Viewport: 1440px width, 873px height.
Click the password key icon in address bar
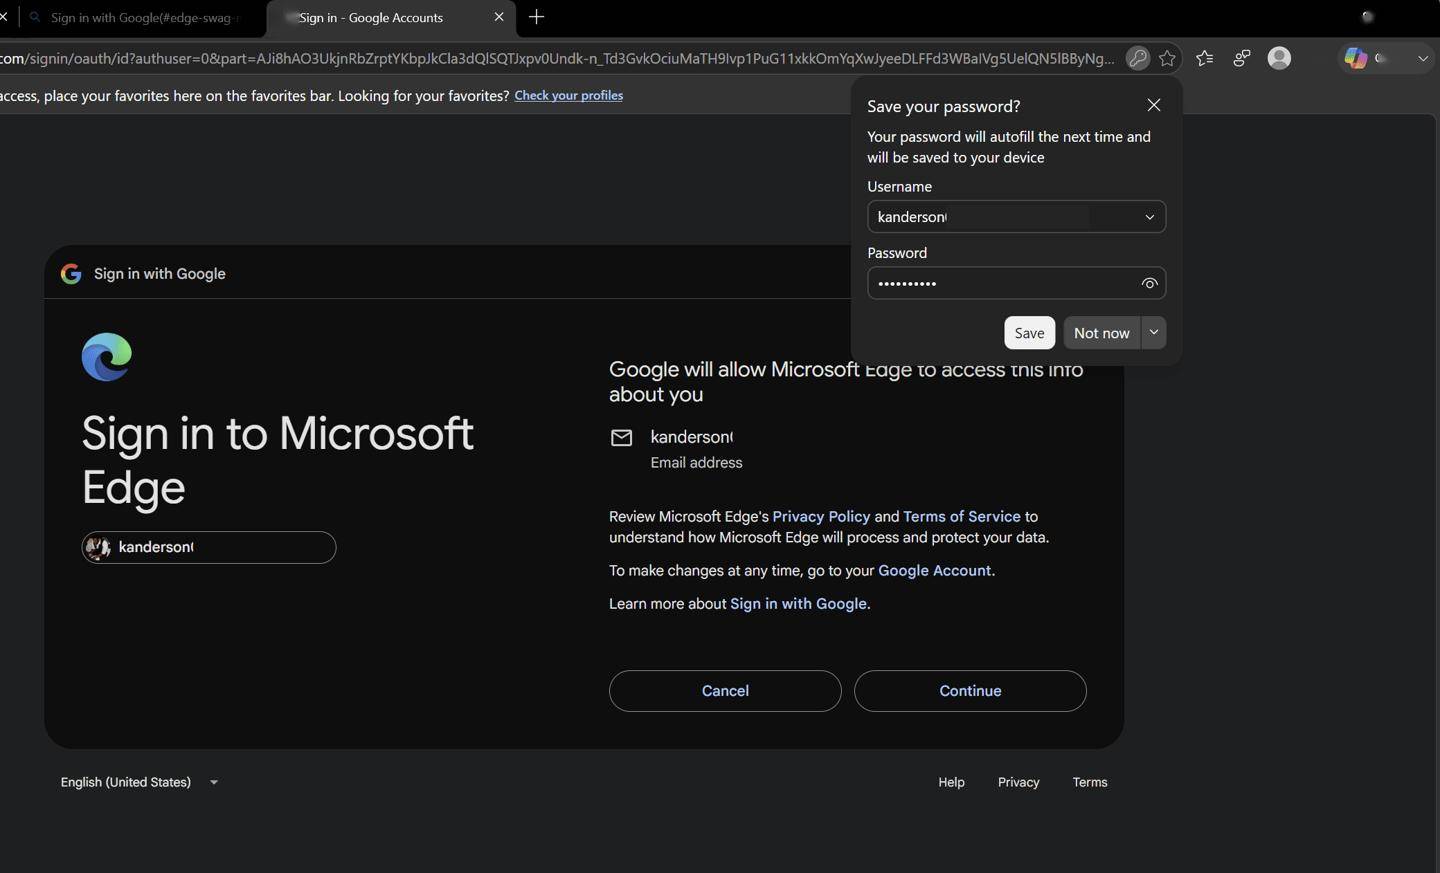coord(1137,58)
